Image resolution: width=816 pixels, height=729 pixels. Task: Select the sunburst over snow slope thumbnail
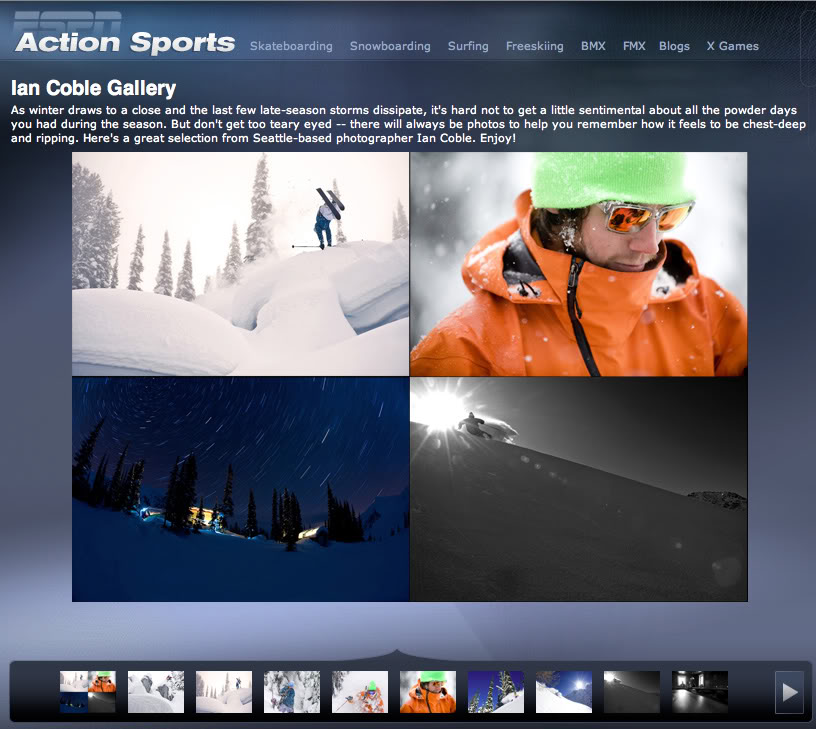coord(564,692)
